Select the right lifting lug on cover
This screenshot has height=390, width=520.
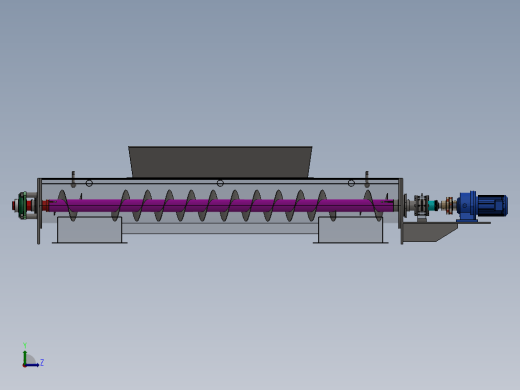point(367,179)
